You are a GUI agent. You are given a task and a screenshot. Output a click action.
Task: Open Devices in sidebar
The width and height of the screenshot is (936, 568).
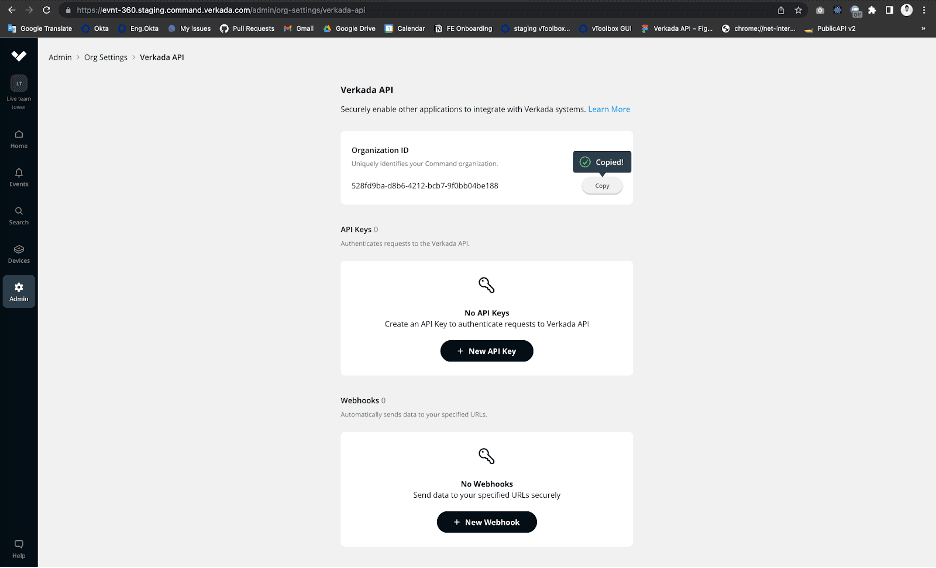coord(19,254)
